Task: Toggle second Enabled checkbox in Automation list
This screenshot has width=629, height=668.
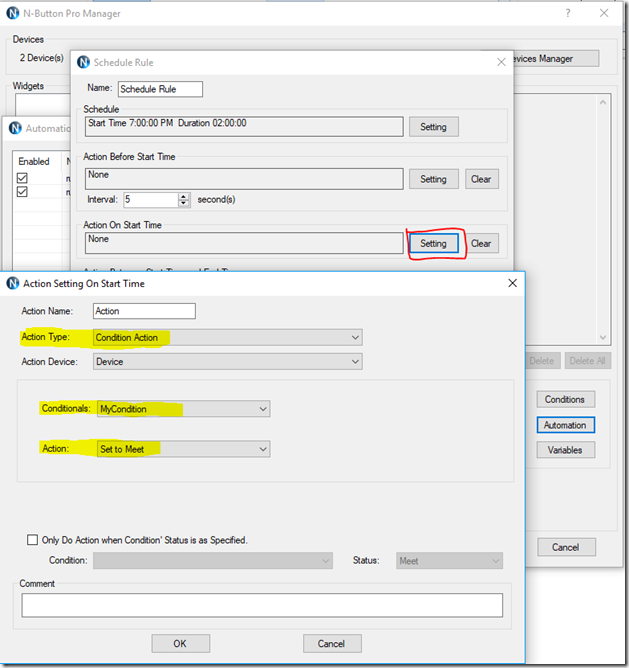Action: click(x=22, y=192)
